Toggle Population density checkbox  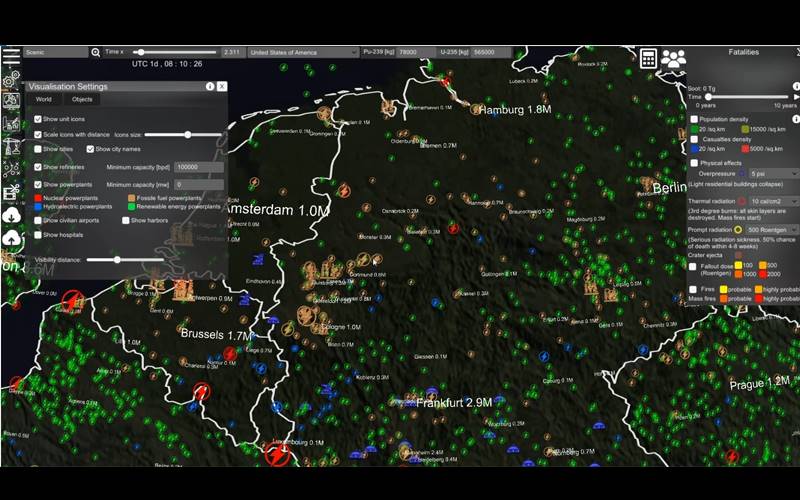click(694, 119)
